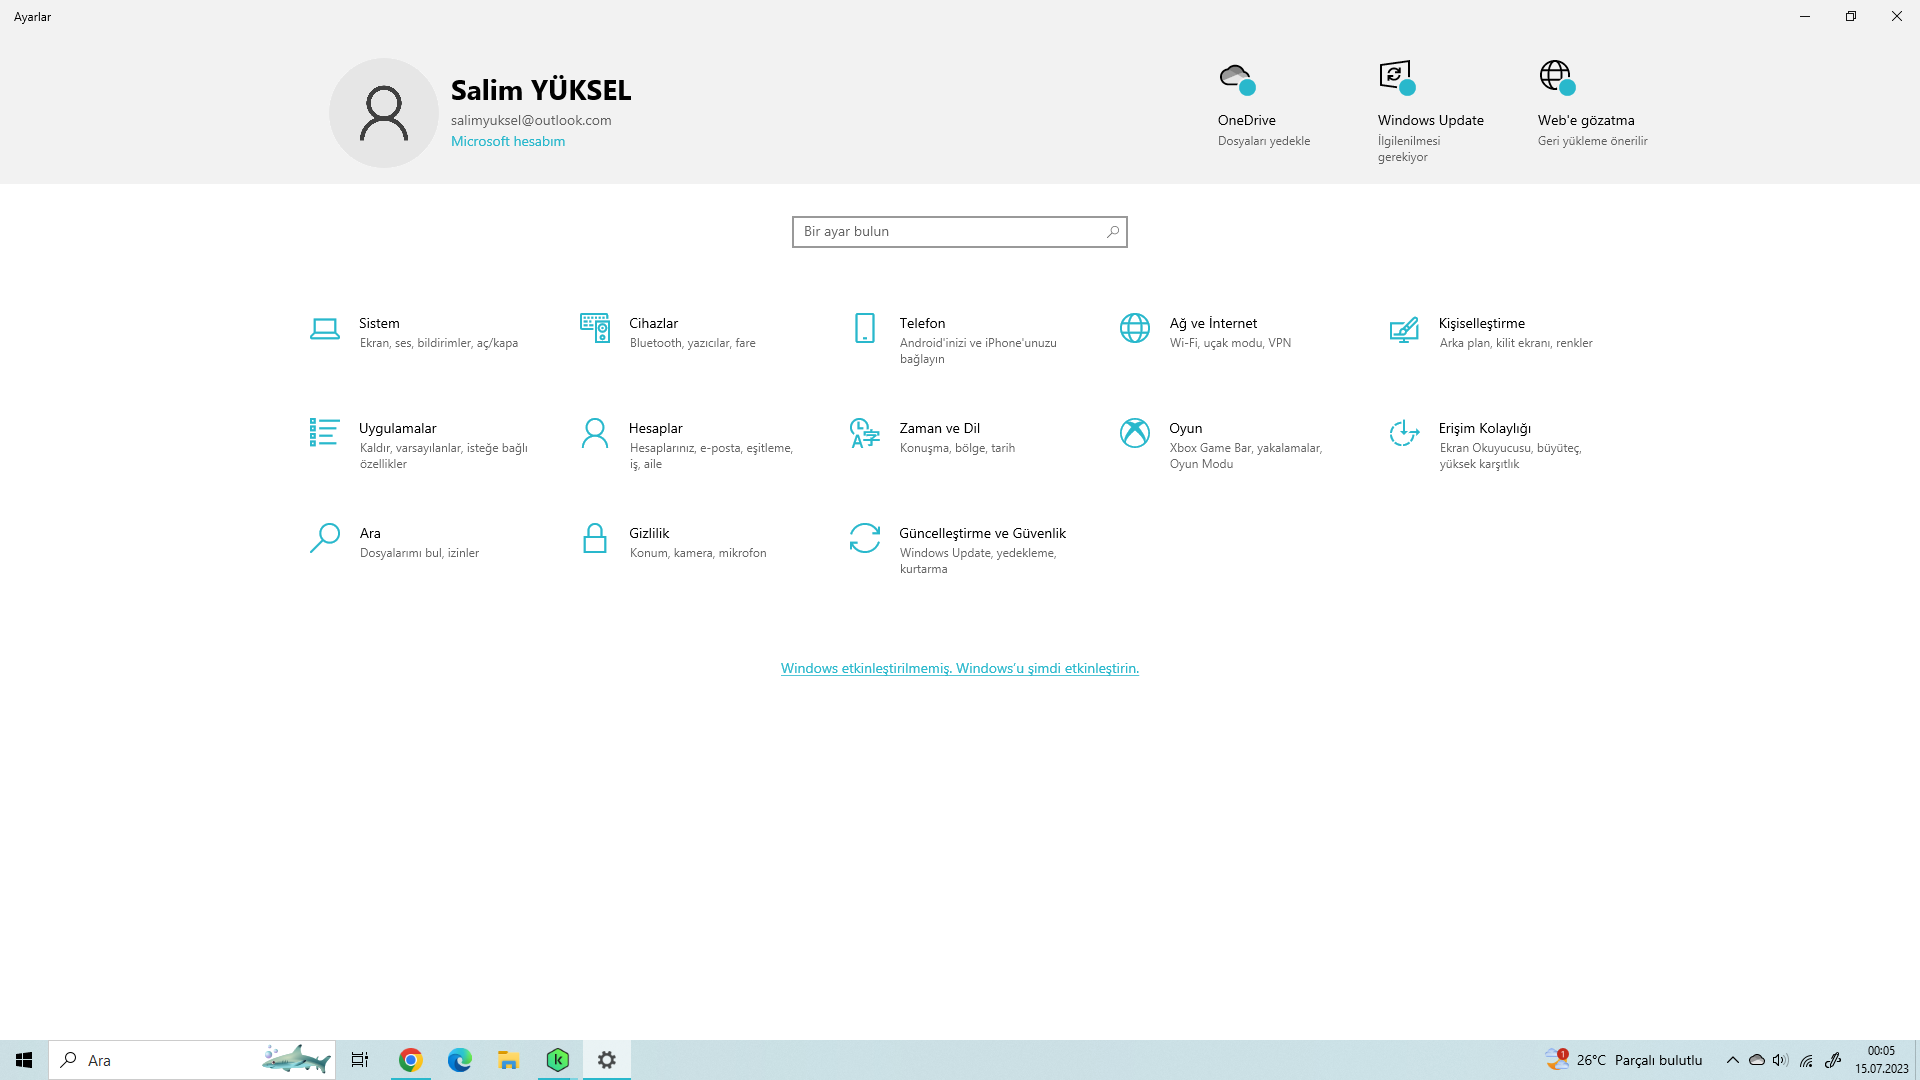The height and width of the screenshot is (1080, 1920).
Task: Open the Telefon phone settings icon
Action: [x=865, y=328]
